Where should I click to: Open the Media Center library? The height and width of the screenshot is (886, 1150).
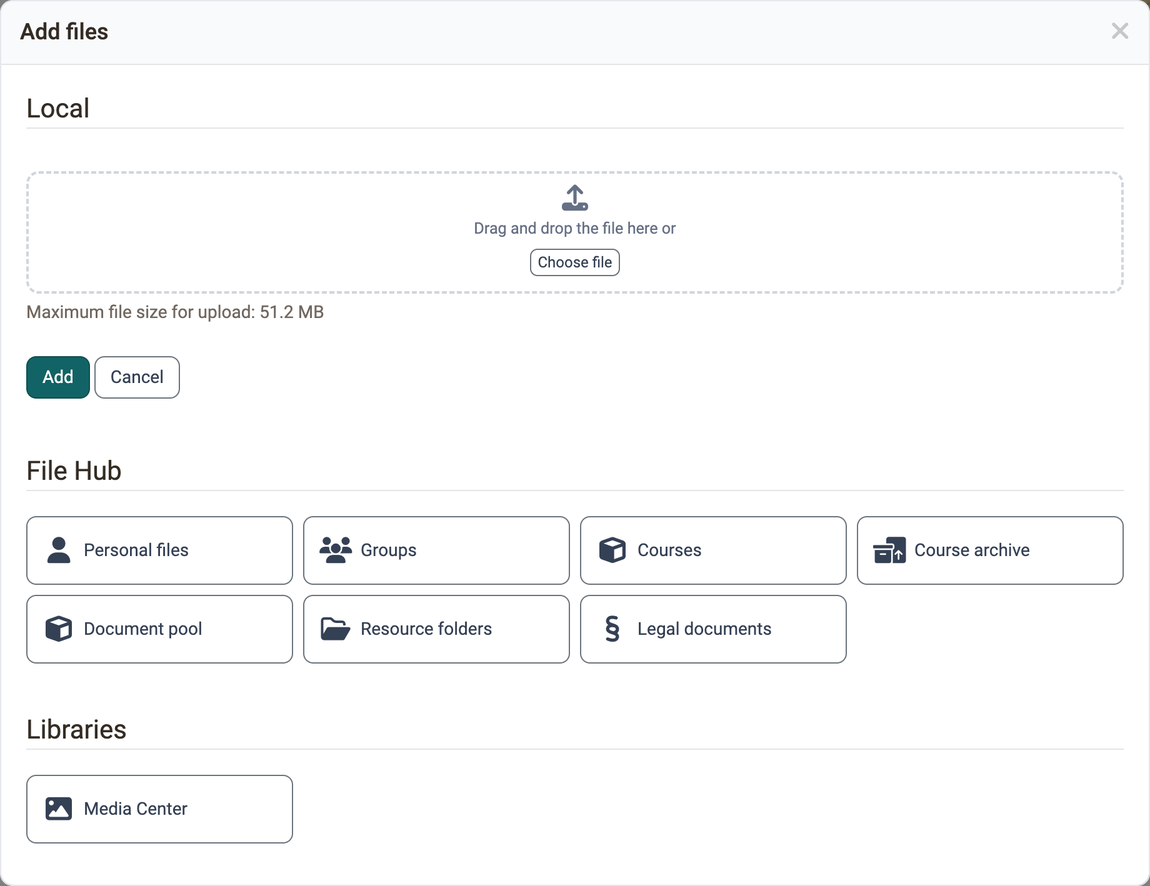click(159, 809)
